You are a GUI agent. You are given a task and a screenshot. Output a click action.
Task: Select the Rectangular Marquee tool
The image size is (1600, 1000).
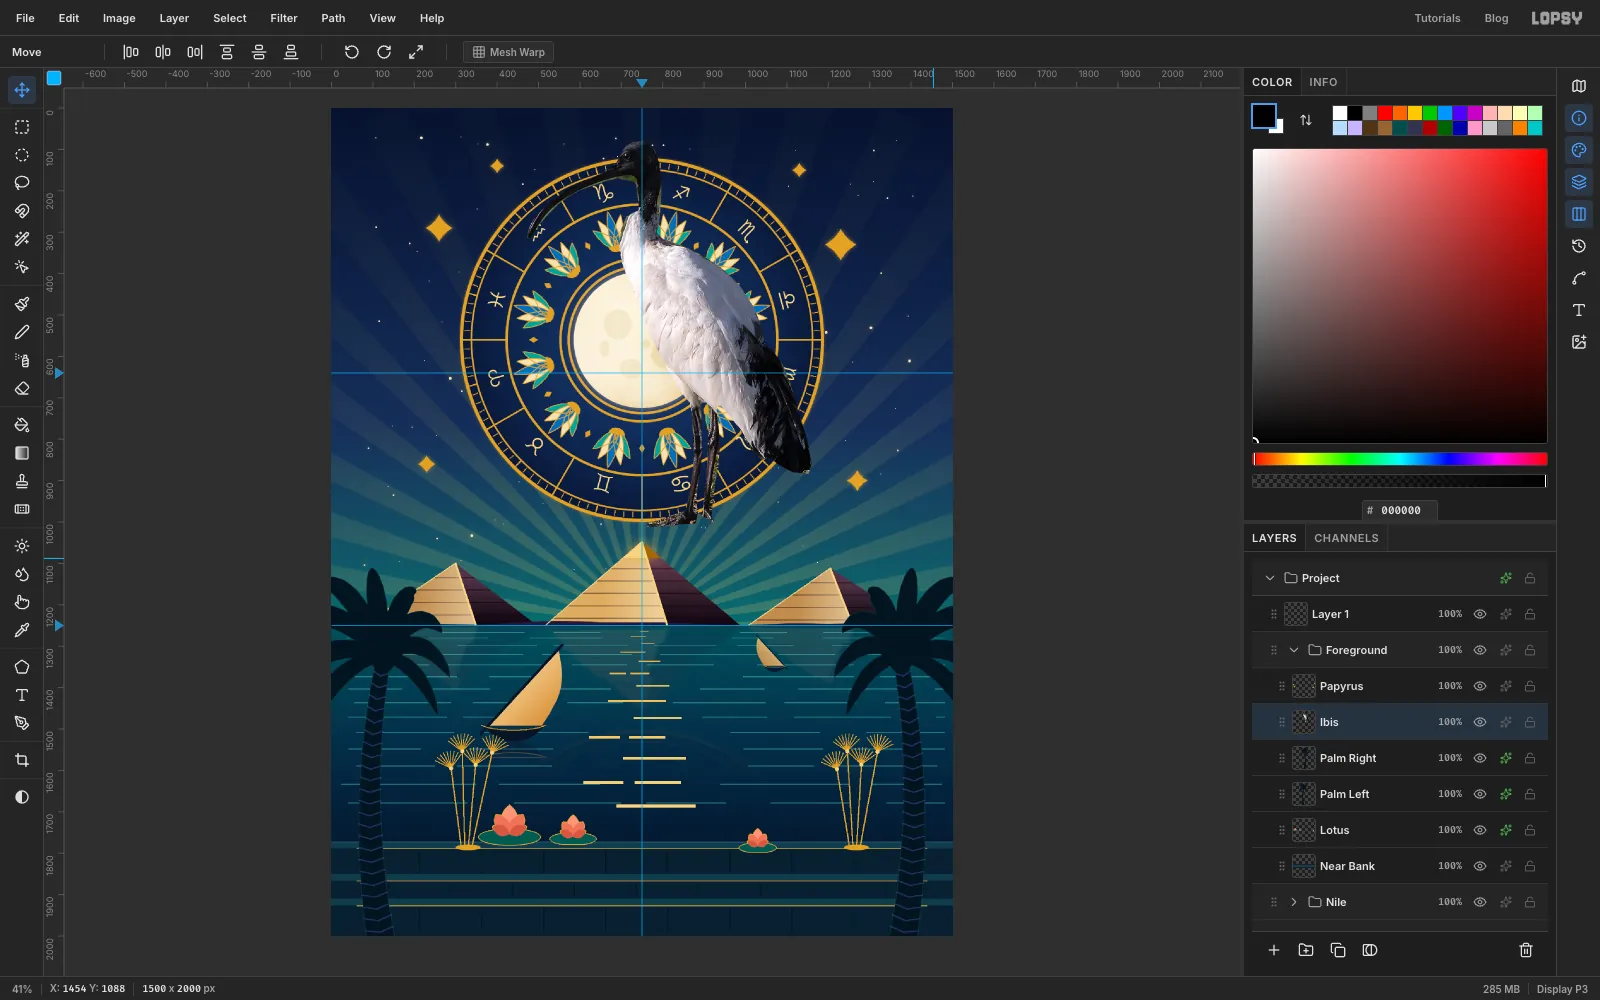tap(22, 127)
